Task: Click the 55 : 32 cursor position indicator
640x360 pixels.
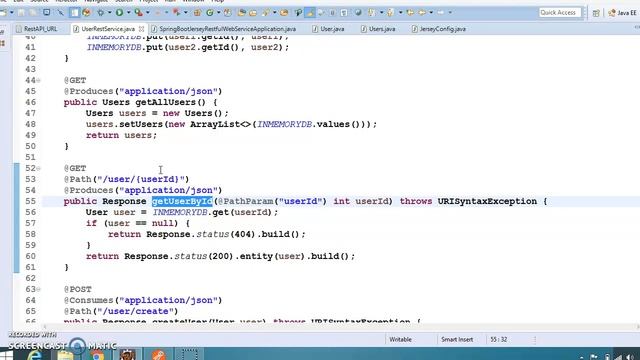Action: 498,340
